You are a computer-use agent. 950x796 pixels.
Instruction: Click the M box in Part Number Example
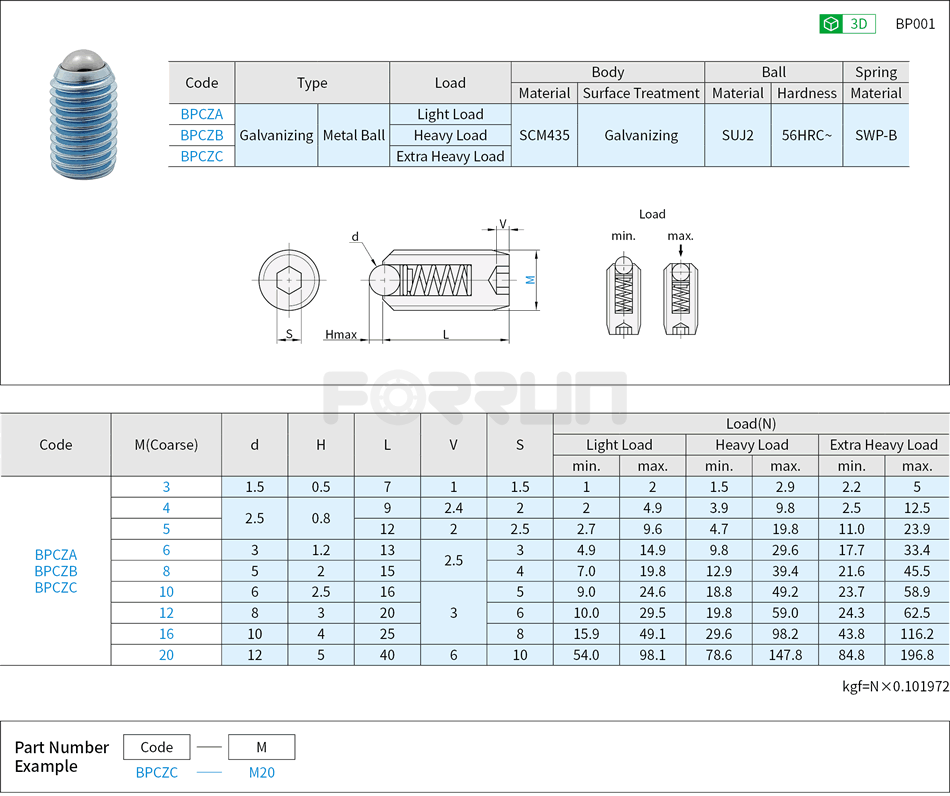tap(261, 747)
